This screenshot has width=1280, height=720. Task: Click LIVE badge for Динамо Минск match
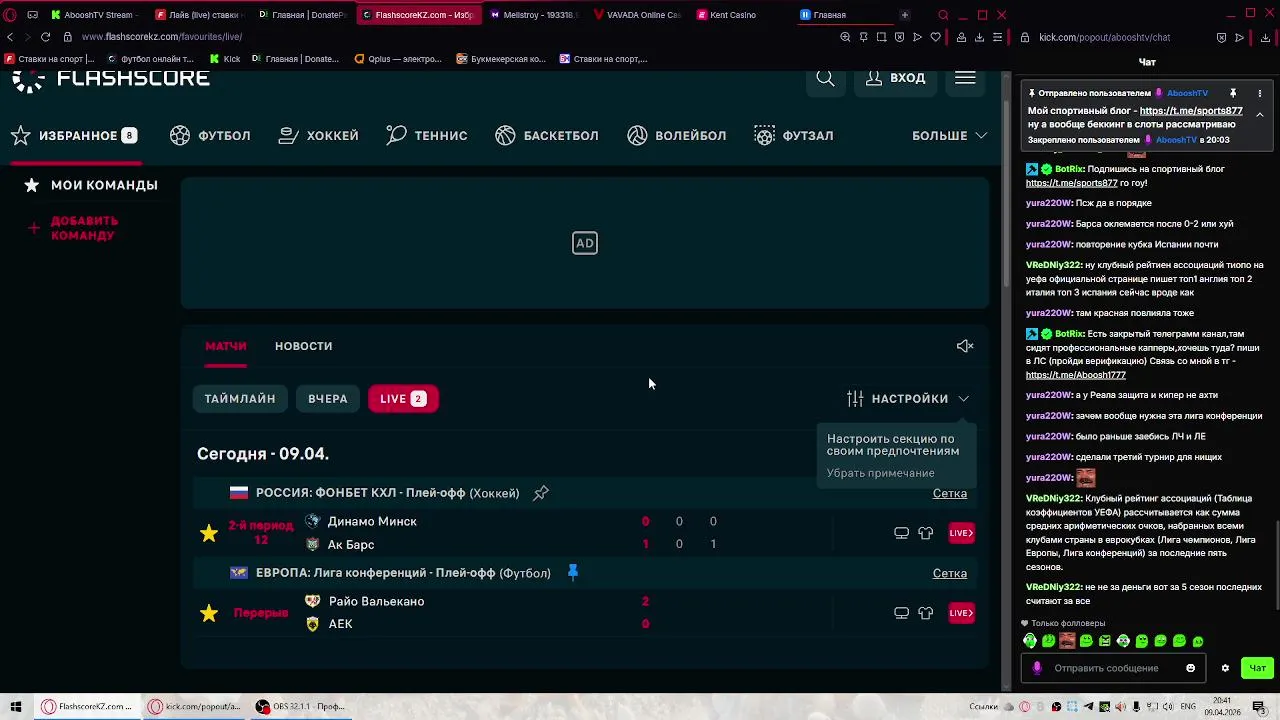coord(961,533)
